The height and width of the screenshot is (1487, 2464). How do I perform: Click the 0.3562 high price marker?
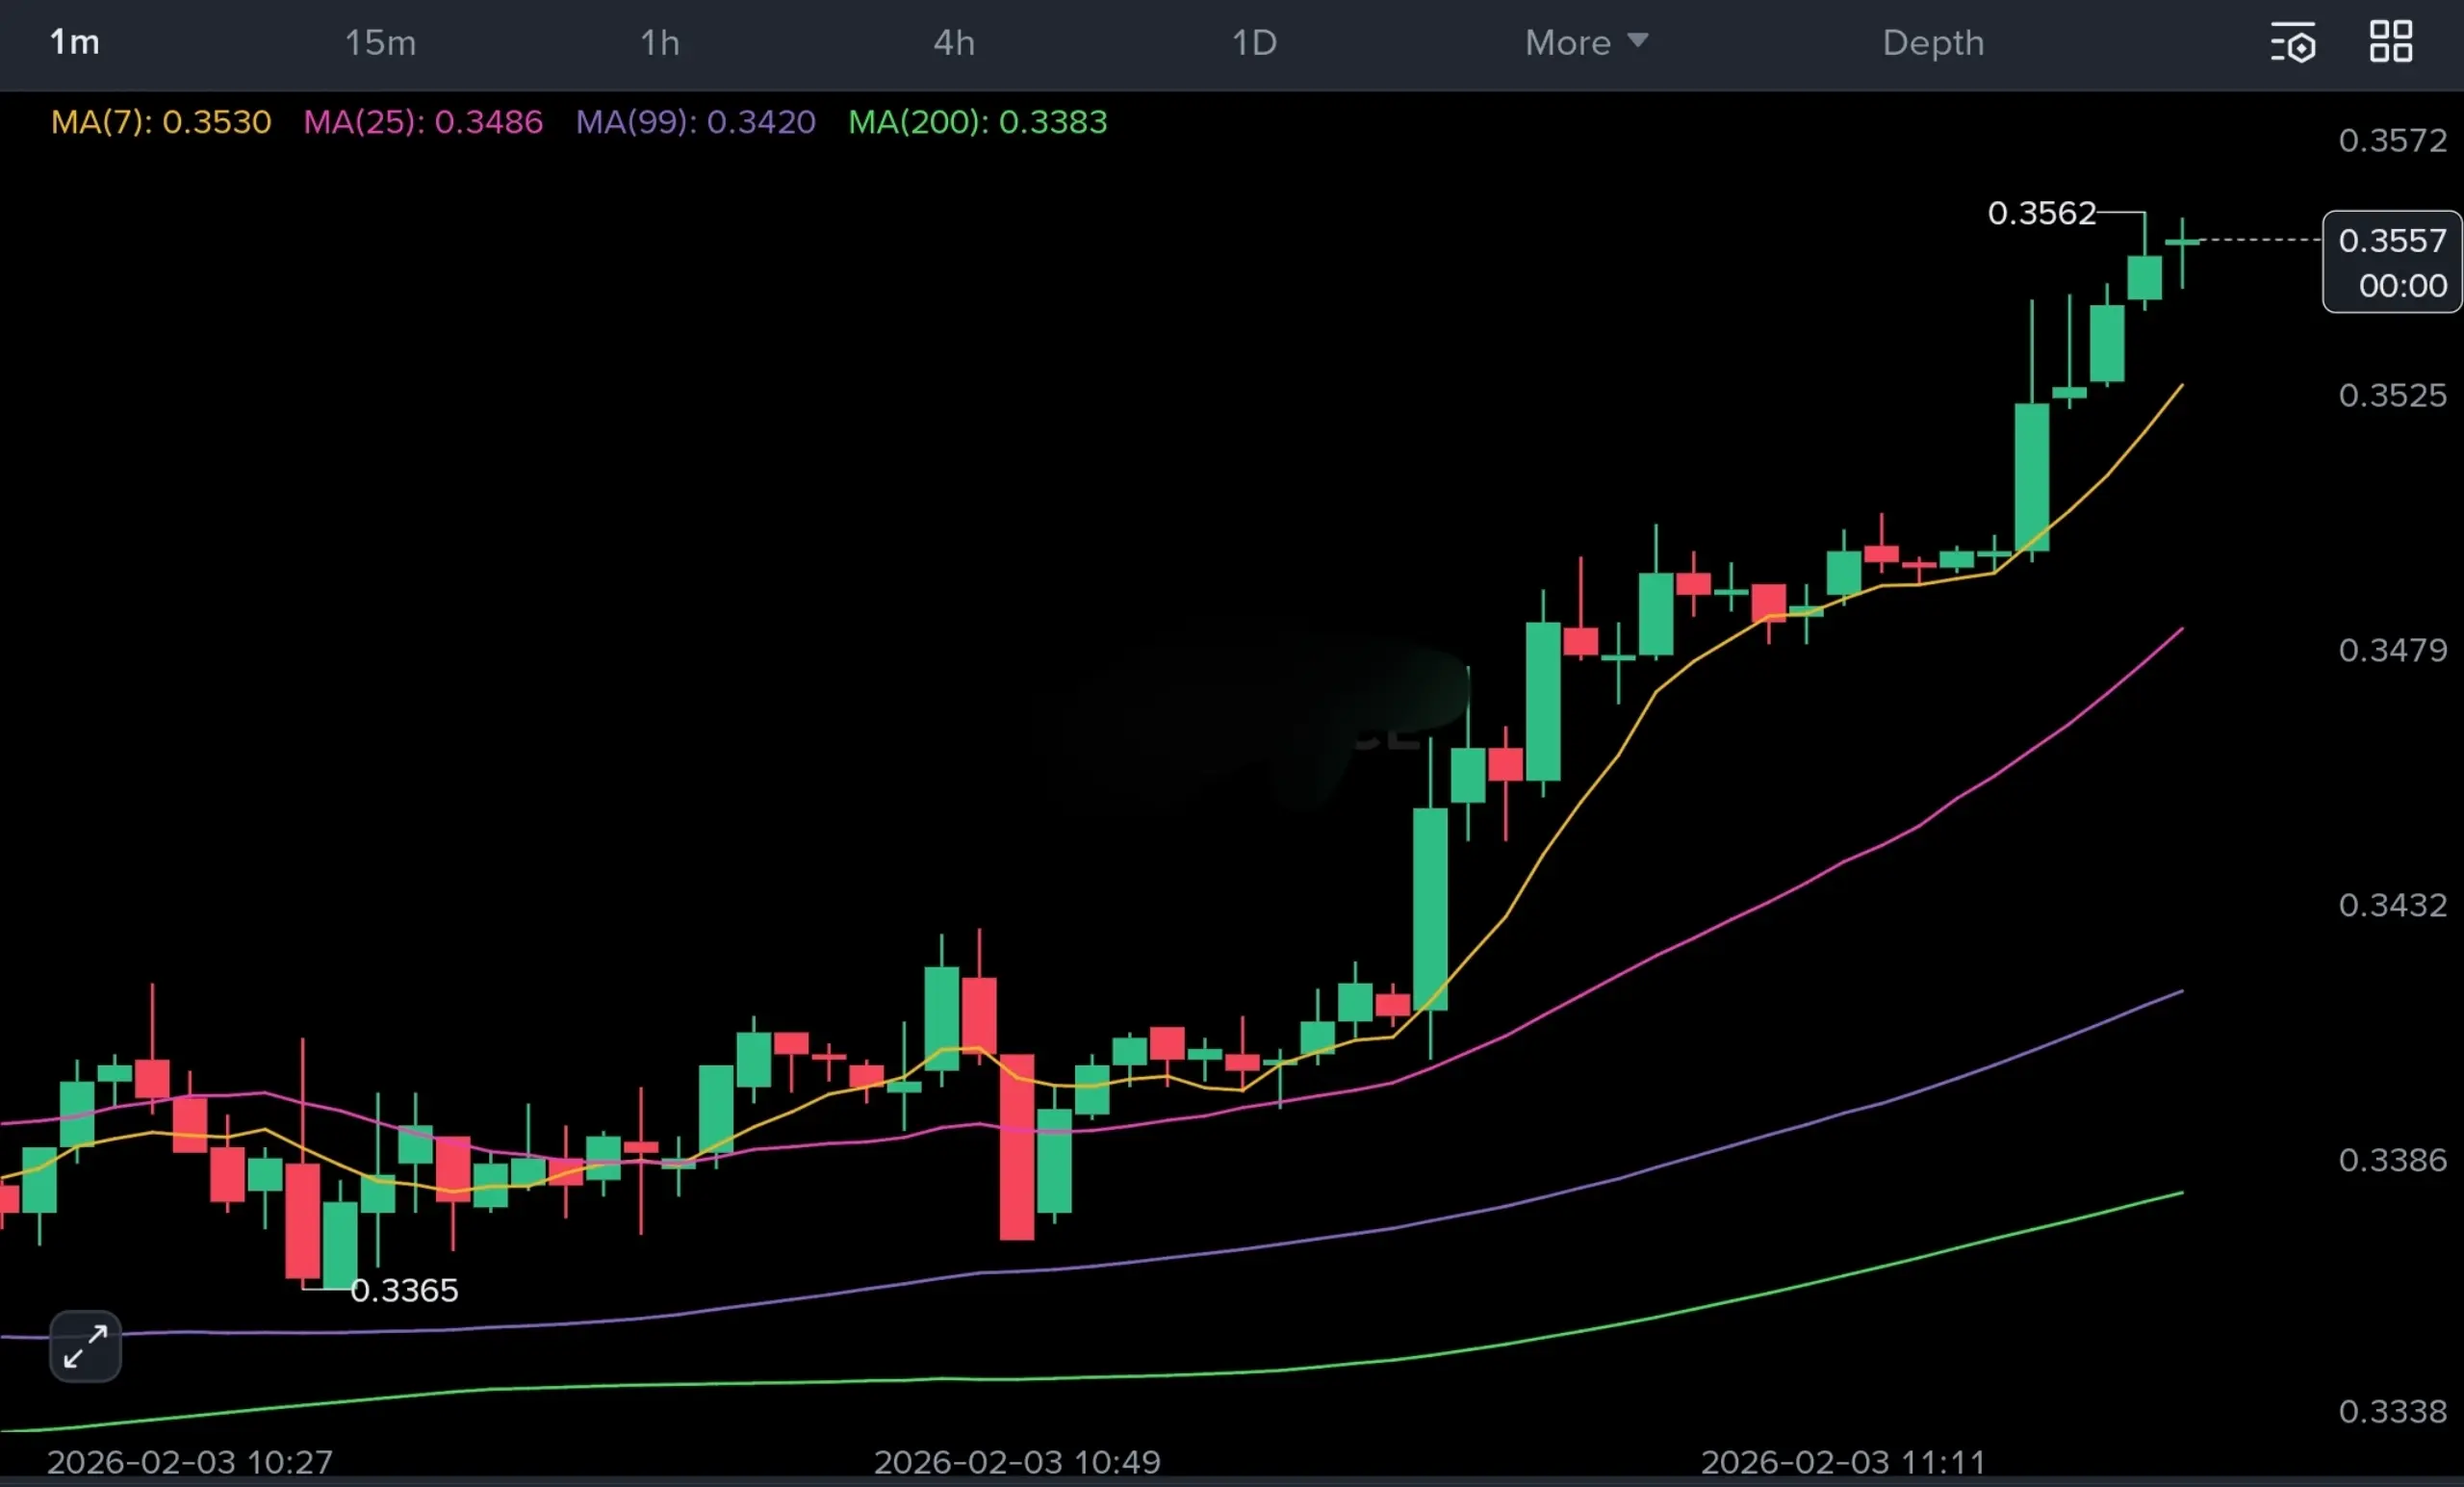pos(2041,213)
